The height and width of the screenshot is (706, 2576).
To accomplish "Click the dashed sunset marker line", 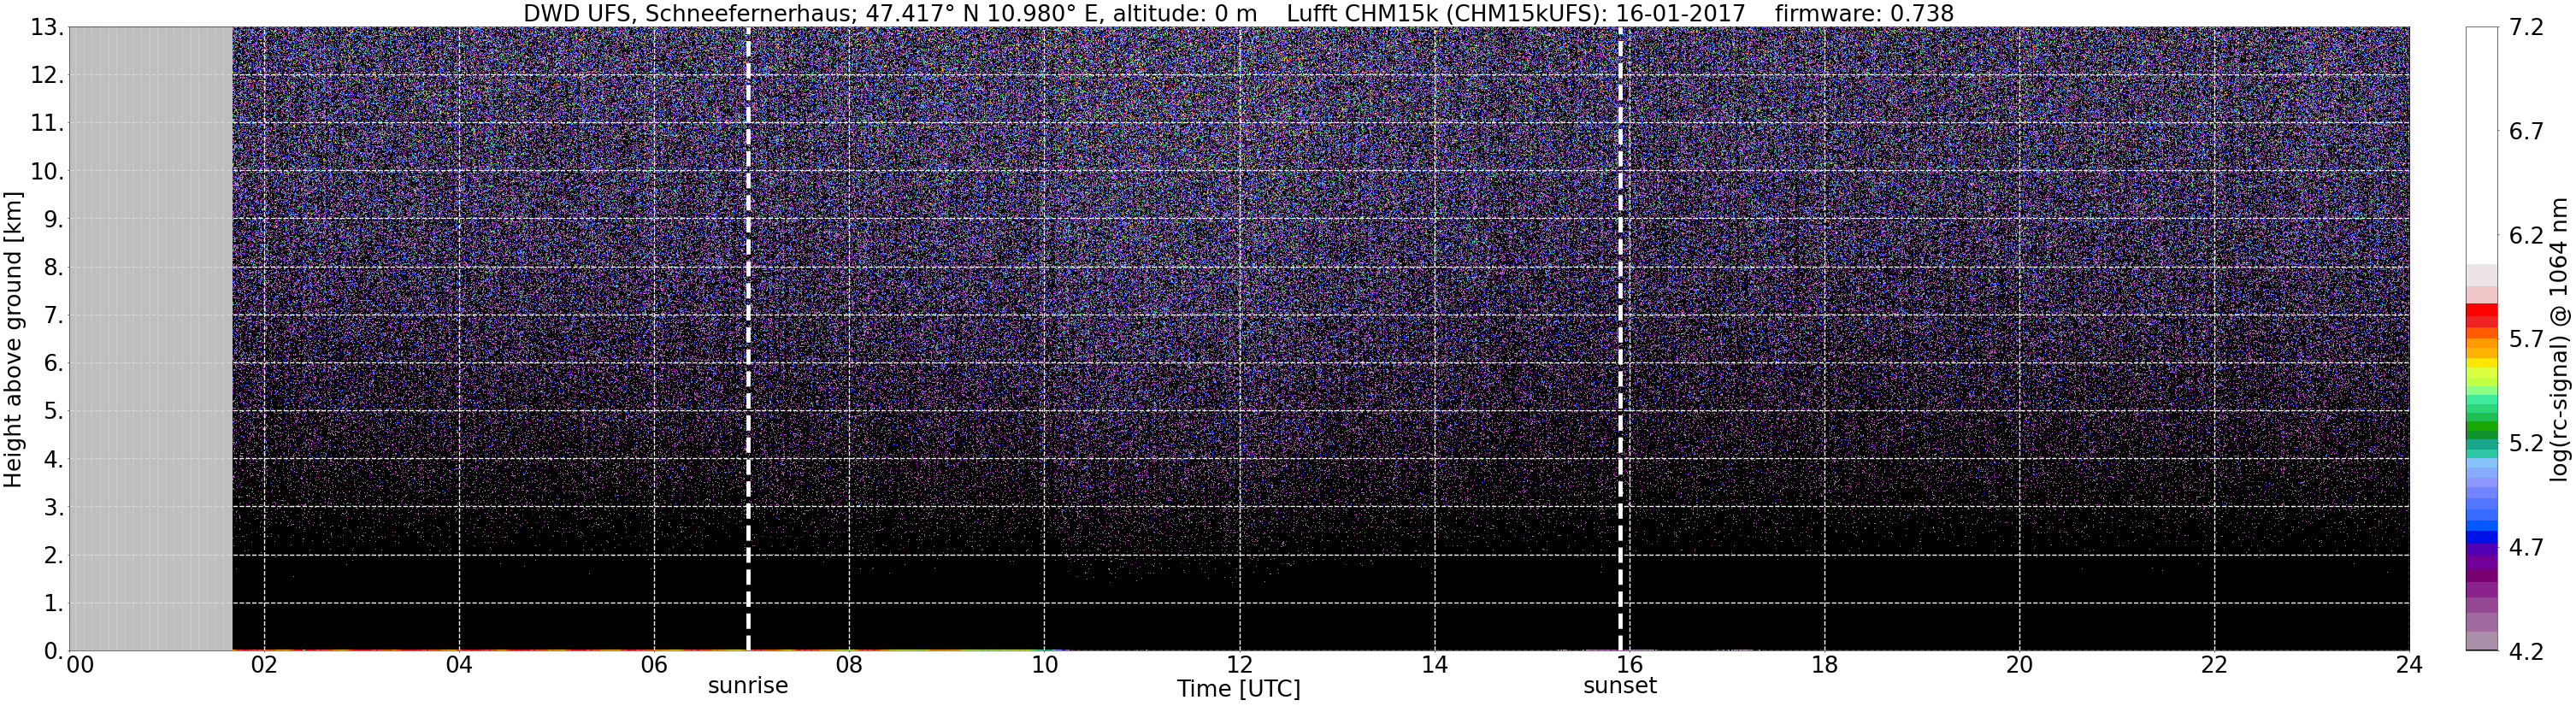I will click(x=1620, y=339).
